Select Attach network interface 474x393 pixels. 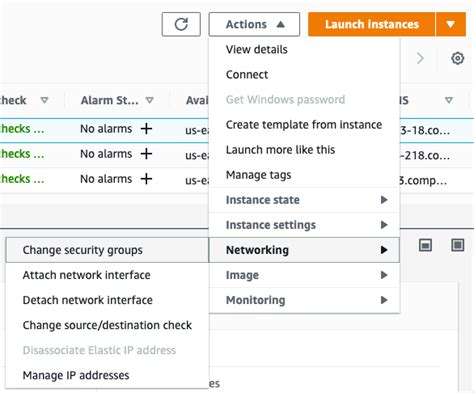coord(107,275)
